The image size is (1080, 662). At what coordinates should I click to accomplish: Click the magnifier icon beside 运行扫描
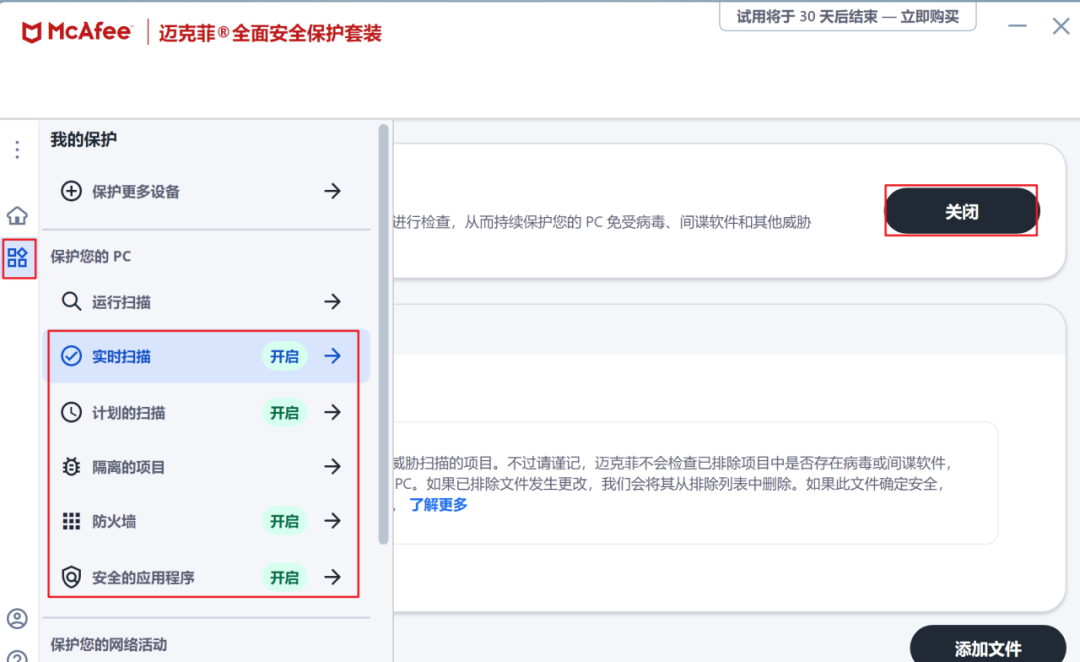coord(71,301)
